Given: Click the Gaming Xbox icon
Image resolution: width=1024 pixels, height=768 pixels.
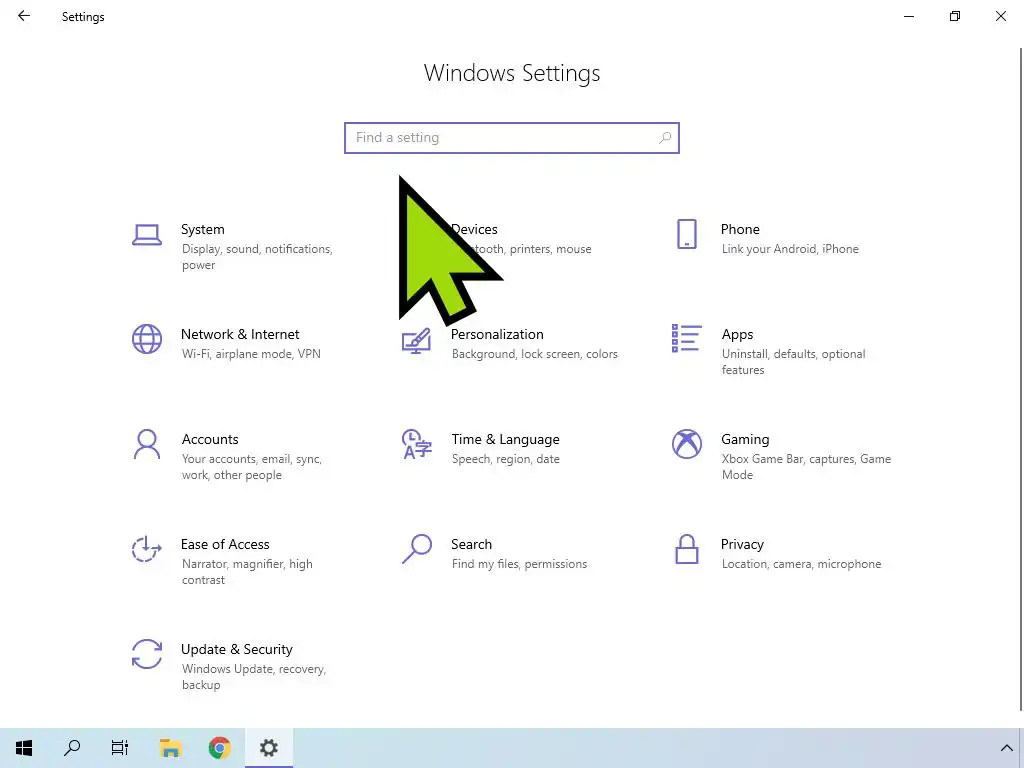Looking at the screenshot, I should point(687,444).
